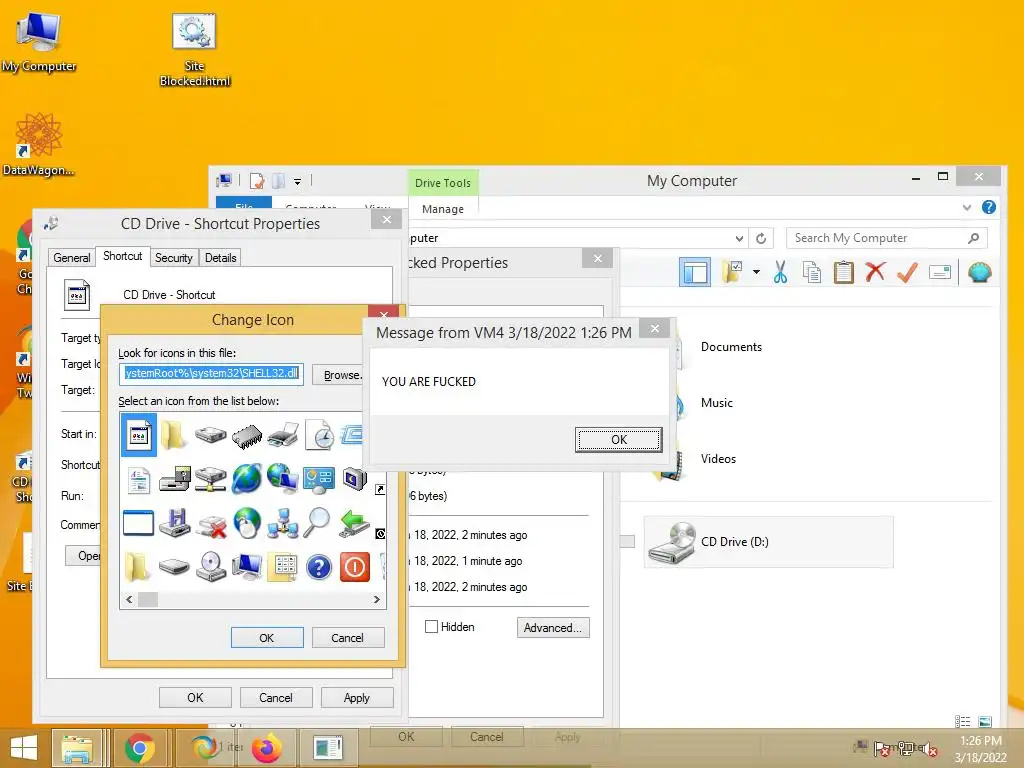The width and height of the screenshot is (1024, 768).
Task: Pick the networked computers icon
Action: (x=283, y=524)
